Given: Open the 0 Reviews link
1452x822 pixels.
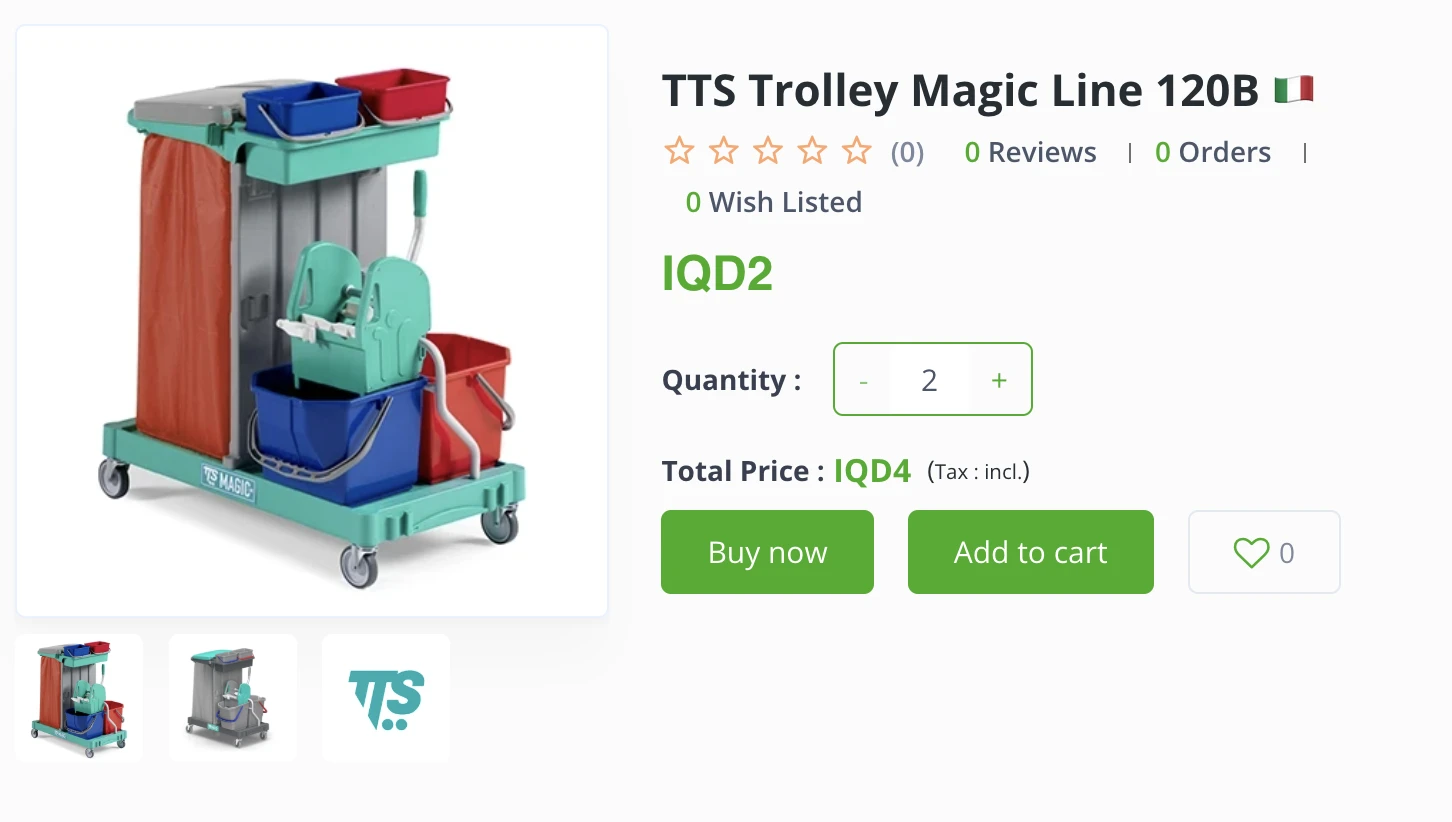Looking at the screenshot, I should click(1031, 152).
